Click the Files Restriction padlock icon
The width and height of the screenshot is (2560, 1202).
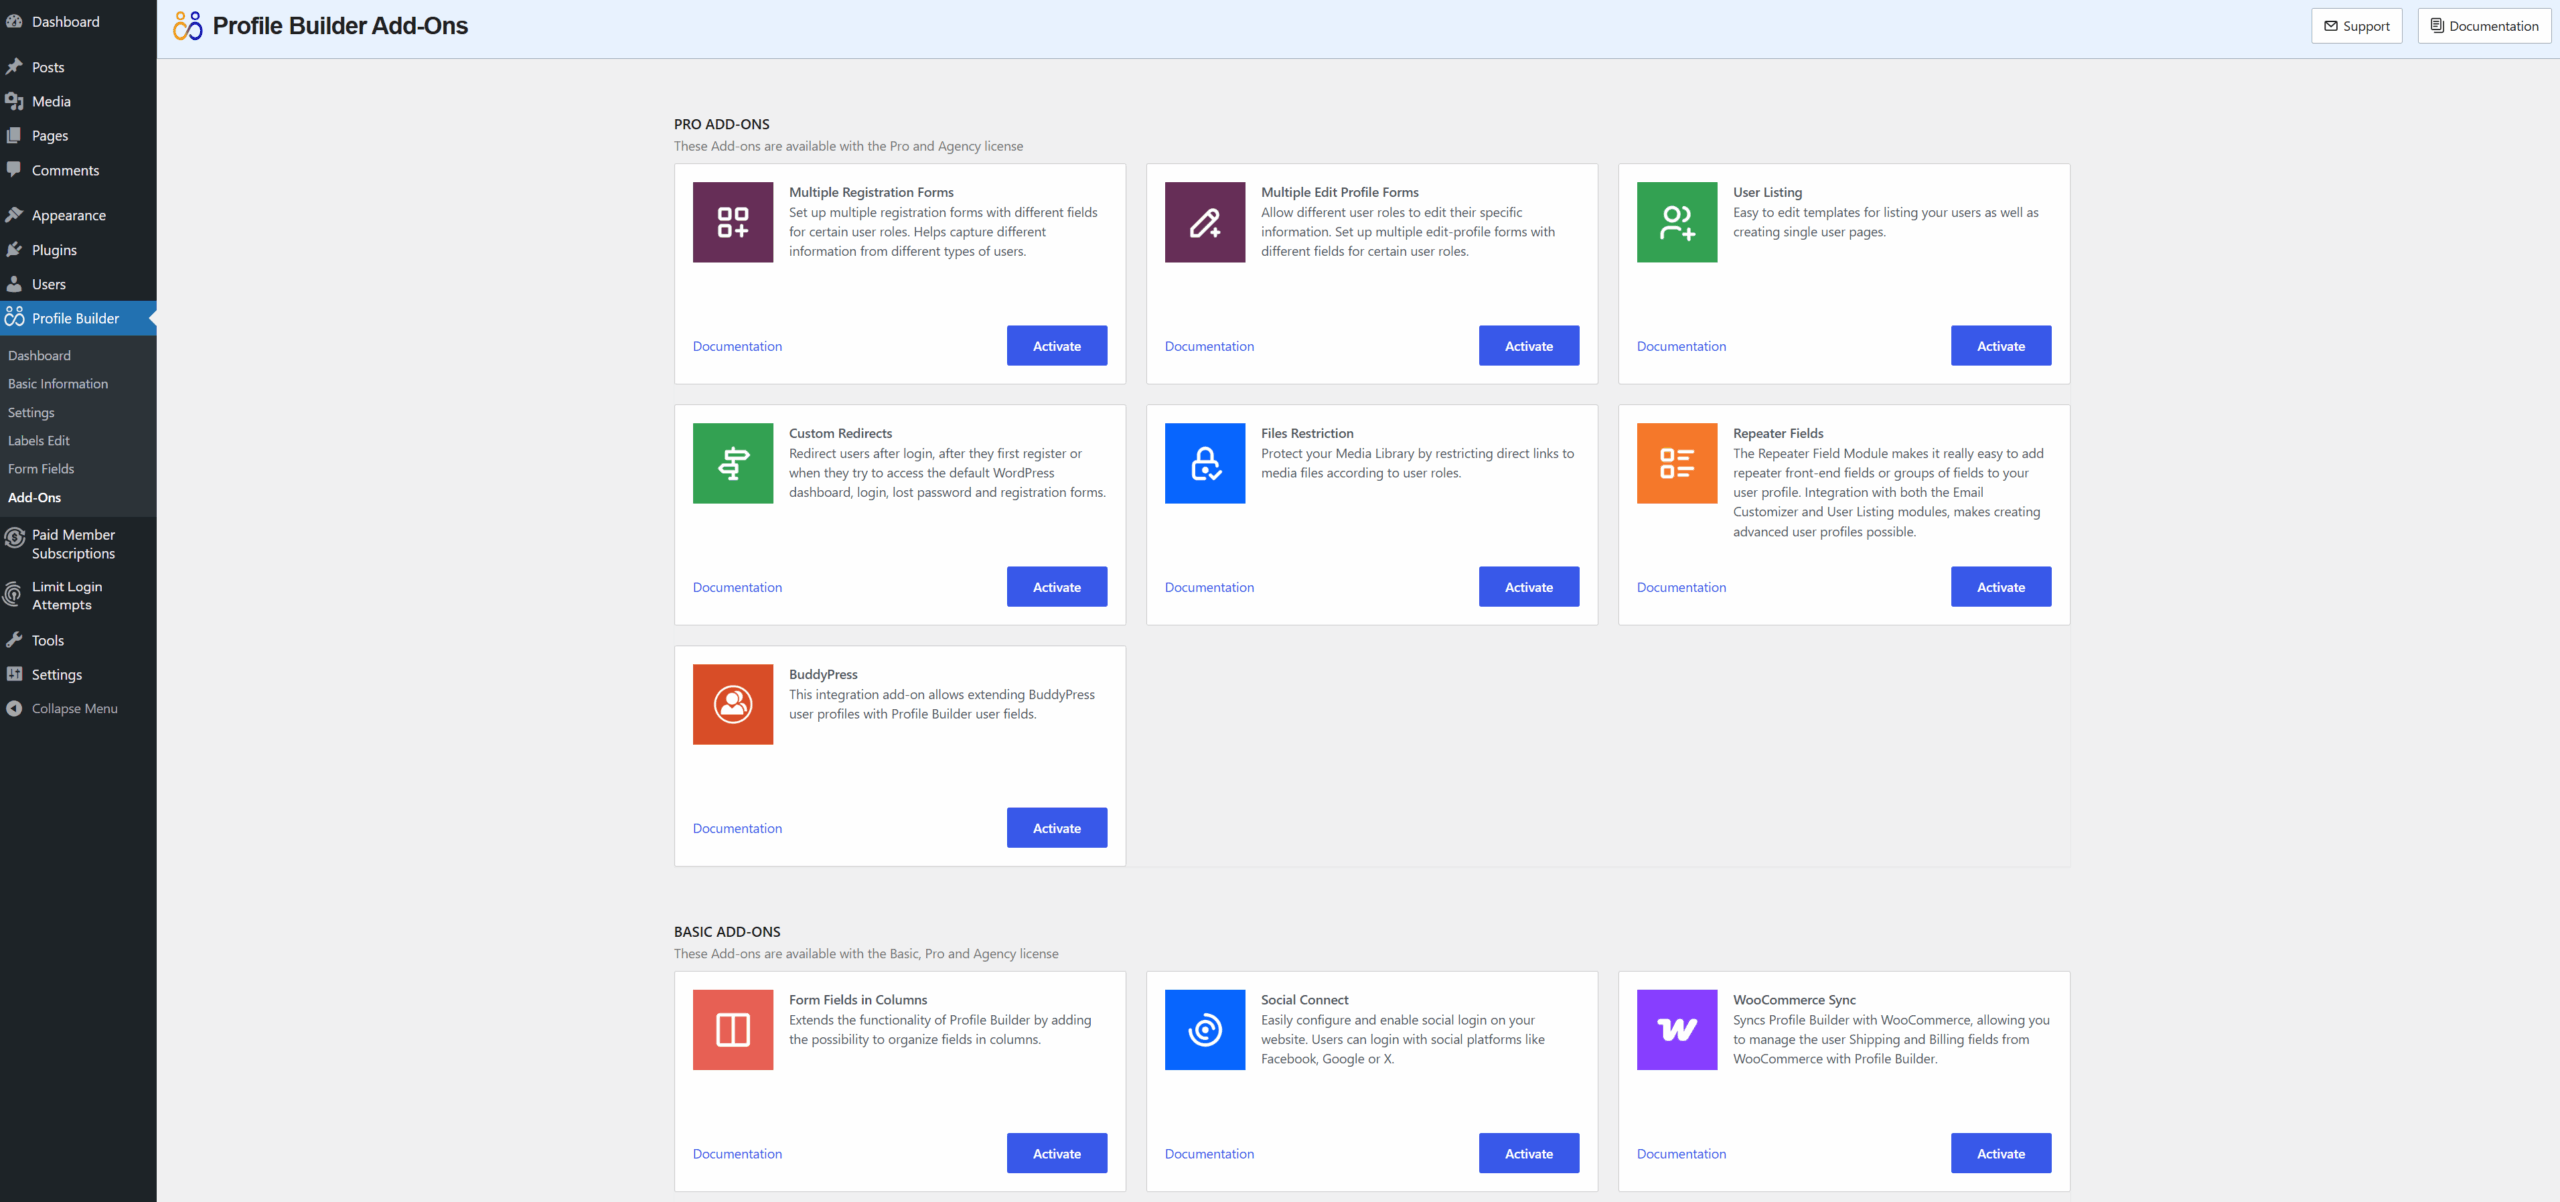point(1204,463)
